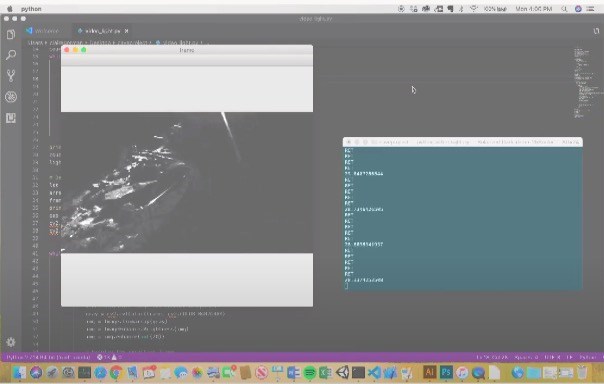Open Terminal from the dock
The width and height of the screenshot is (604, 384).
tap(358, 372)
